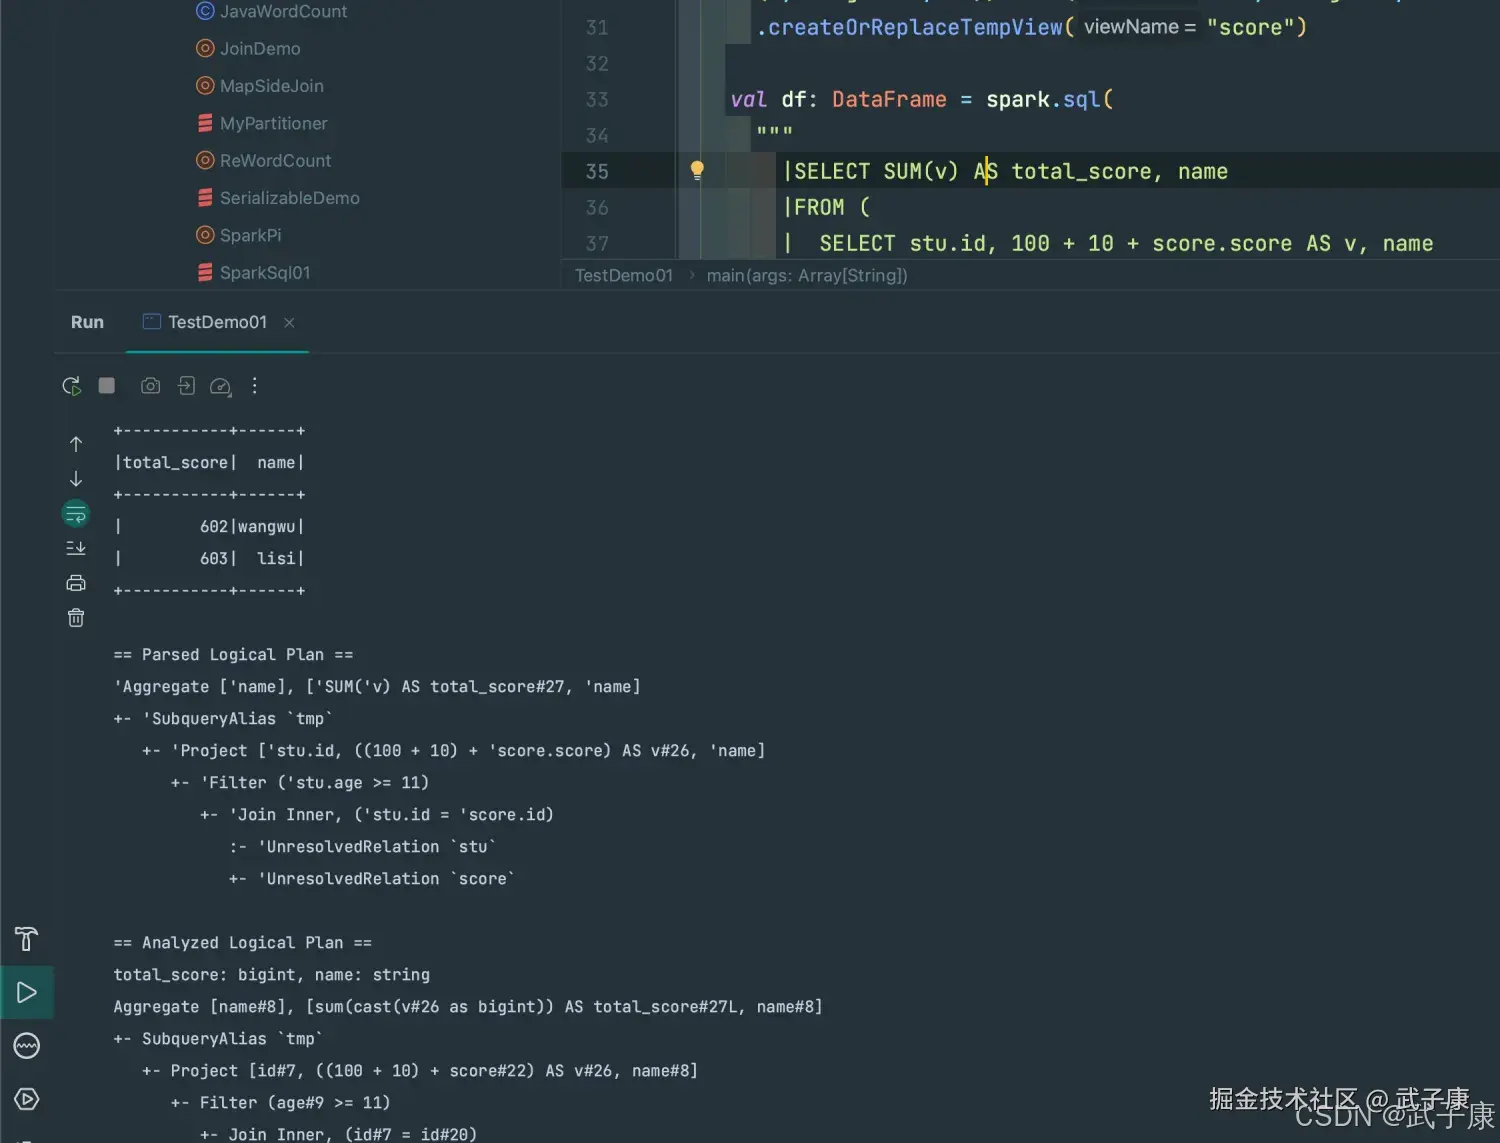Click the main(args: Array[String]) breadcrumb
This screenshot has height=1143, width=1500.
click(x=807, y=275)
